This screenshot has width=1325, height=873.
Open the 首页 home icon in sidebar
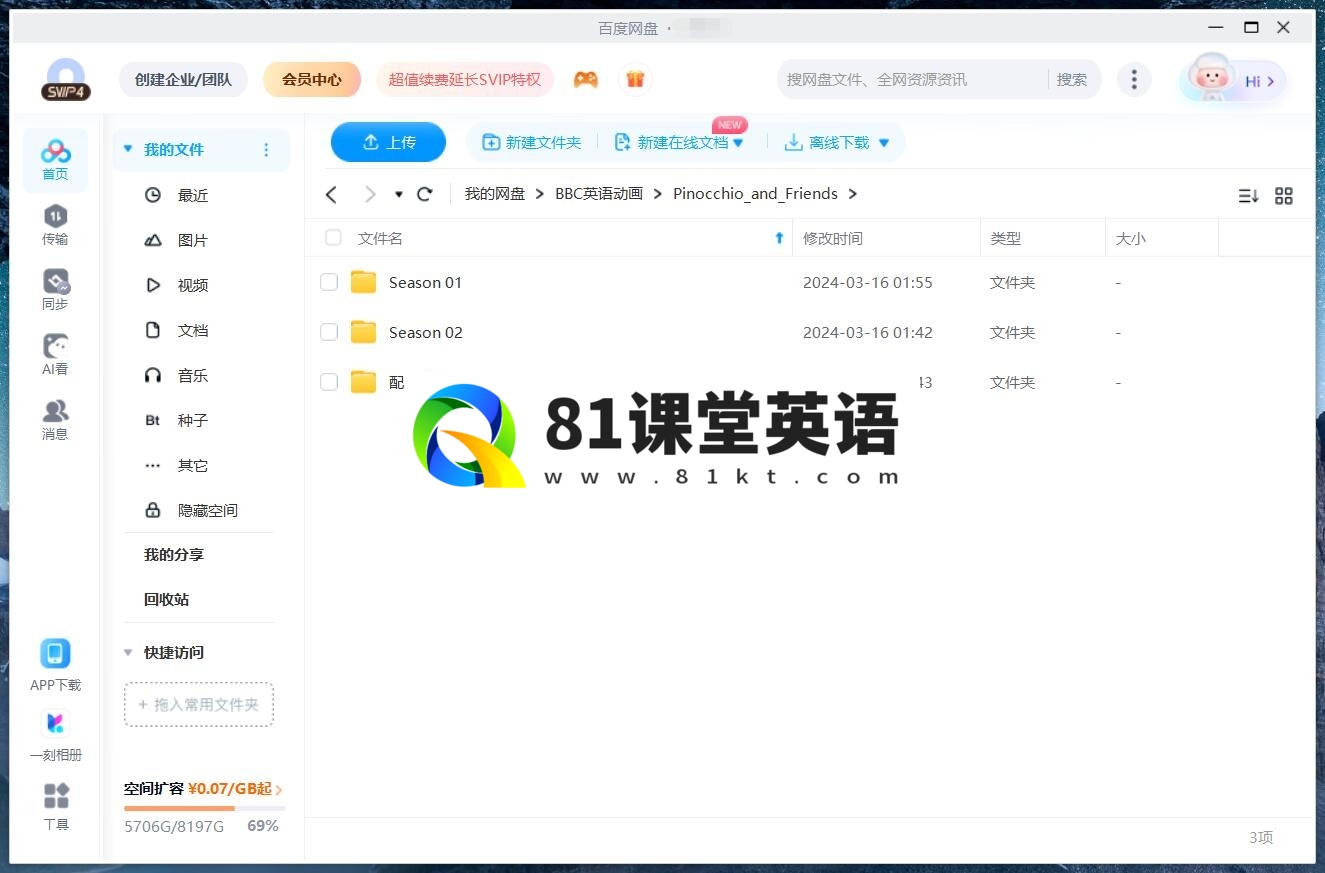(x=55, y=160)
